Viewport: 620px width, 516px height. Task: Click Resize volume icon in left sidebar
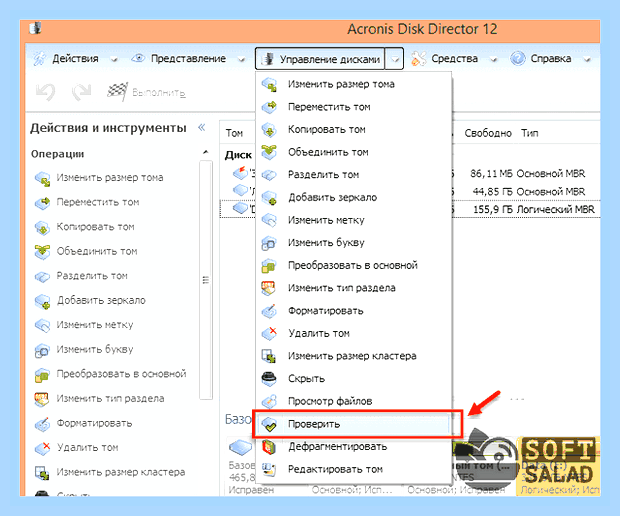42,179
